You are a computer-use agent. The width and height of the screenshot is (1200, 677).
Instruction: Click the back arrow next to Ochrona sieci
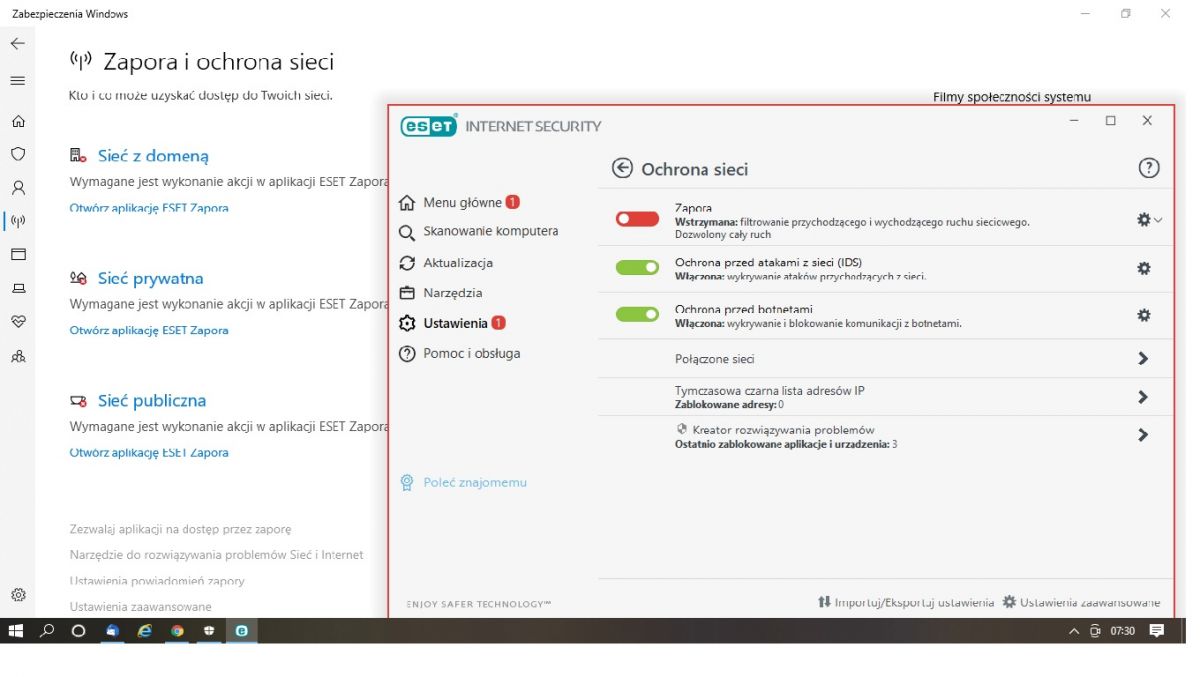tap(622, 168)
